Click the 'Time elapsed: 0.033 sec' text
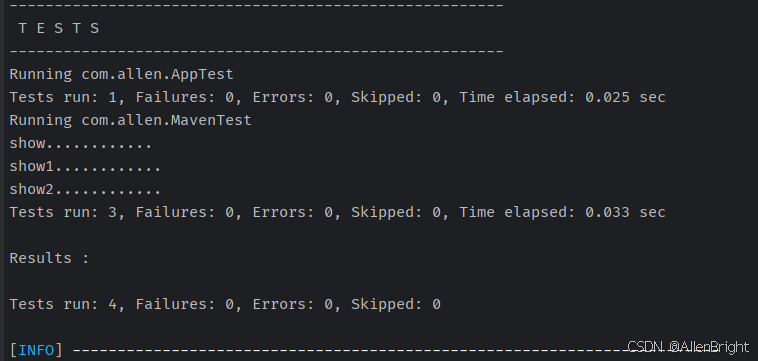758x361 pixels. pos(562,213)
